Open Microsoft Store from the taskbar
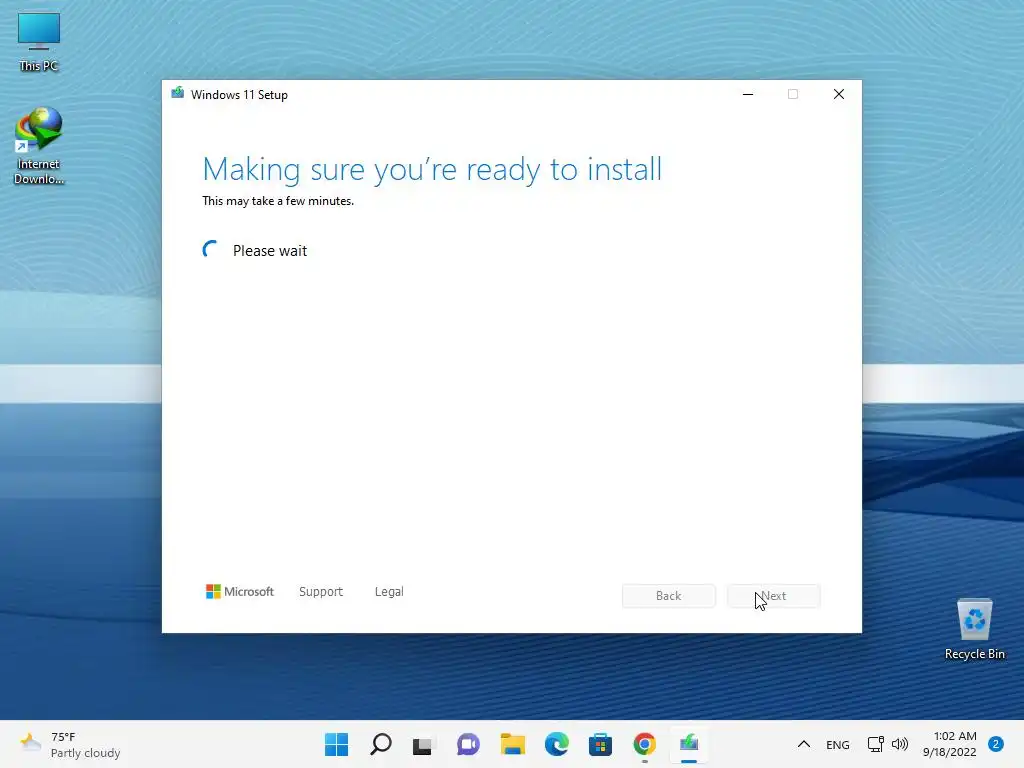This screenshot has width=1024, height=768. click(x=600, y=744)
